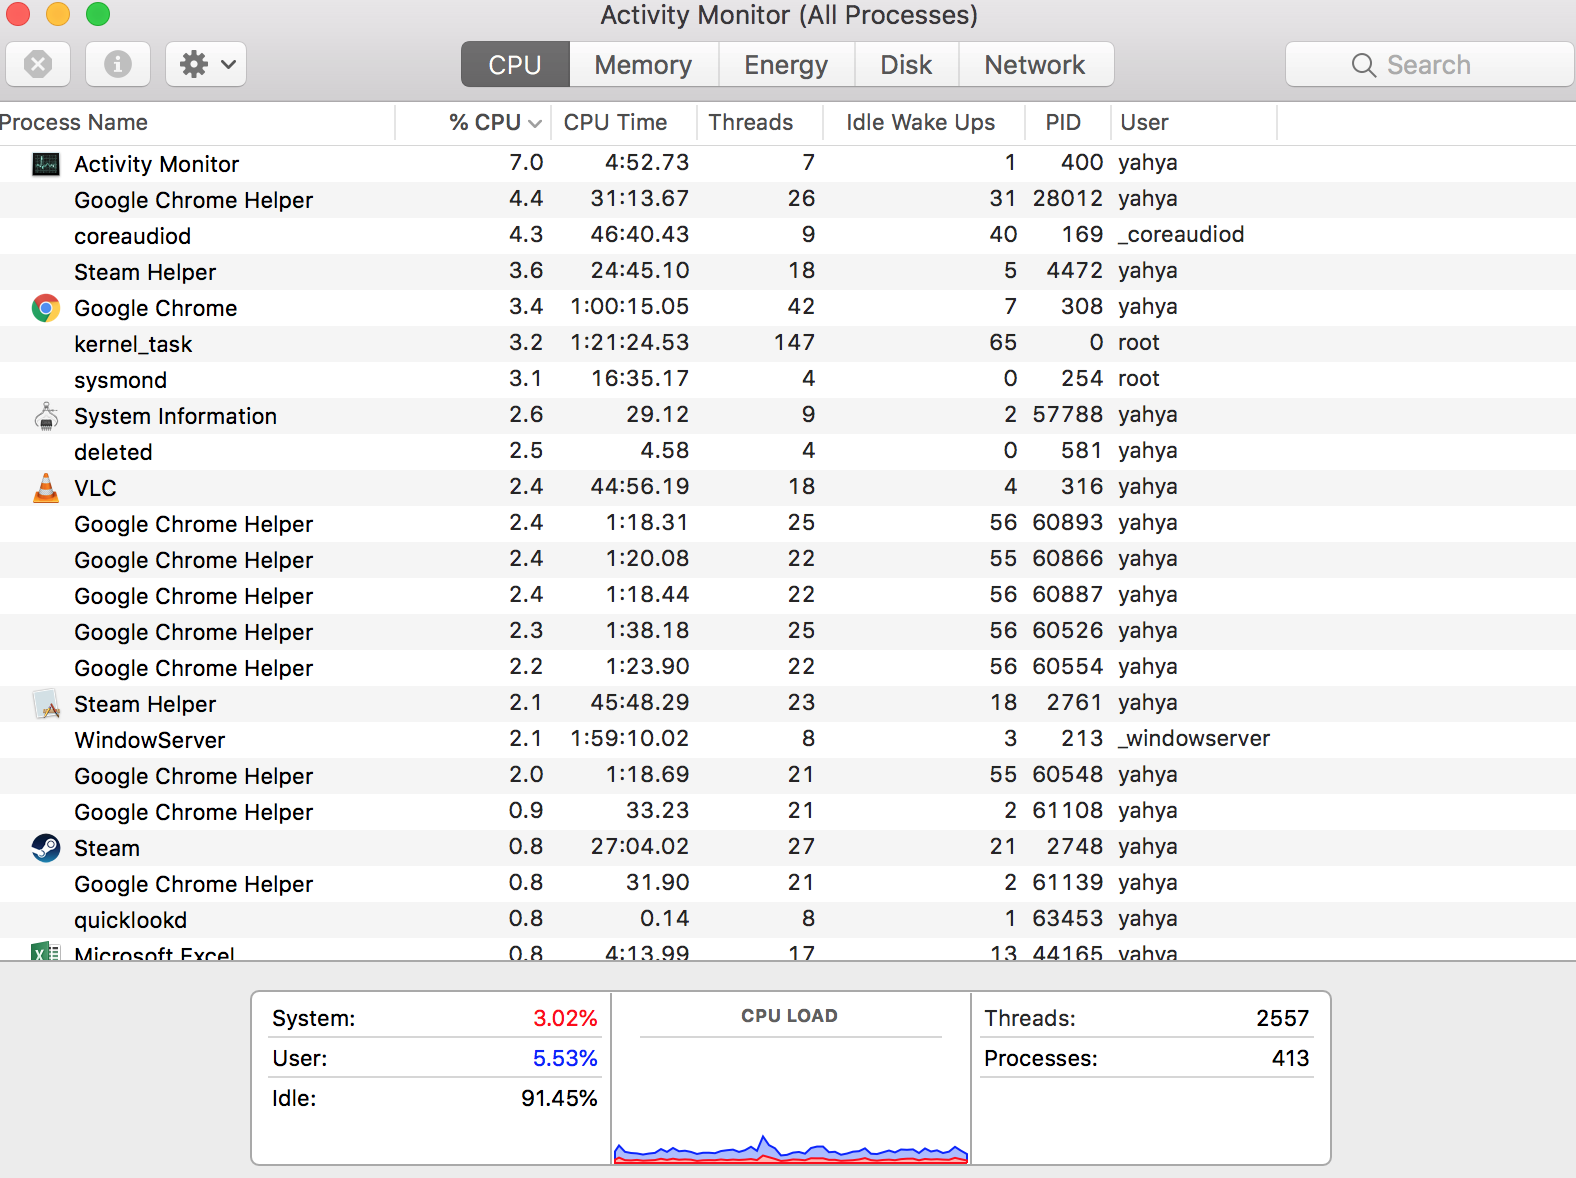
Task: Select the WindowServer process row
Action: (x=788, y=740)
